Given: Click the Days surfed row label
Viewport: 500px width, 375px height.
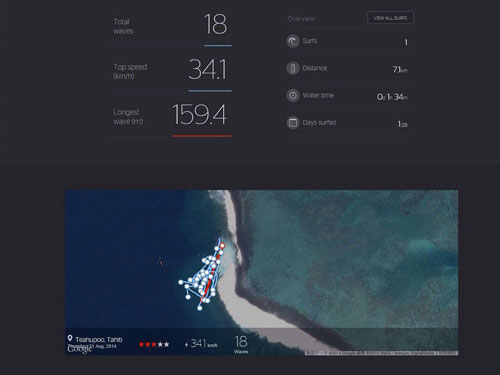Looking at the screenshot, I should (x=319, y=123).
